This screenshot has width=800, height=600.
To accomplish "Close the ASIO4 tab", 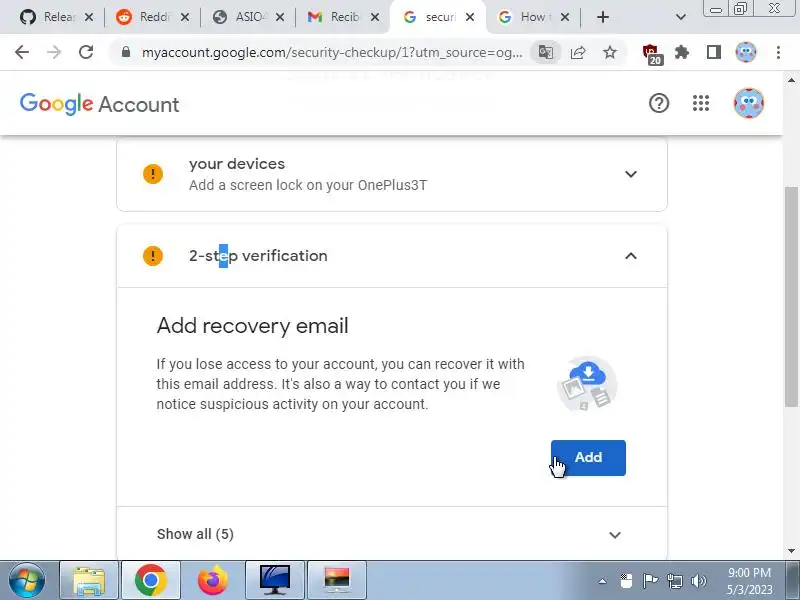I will 280,17.
